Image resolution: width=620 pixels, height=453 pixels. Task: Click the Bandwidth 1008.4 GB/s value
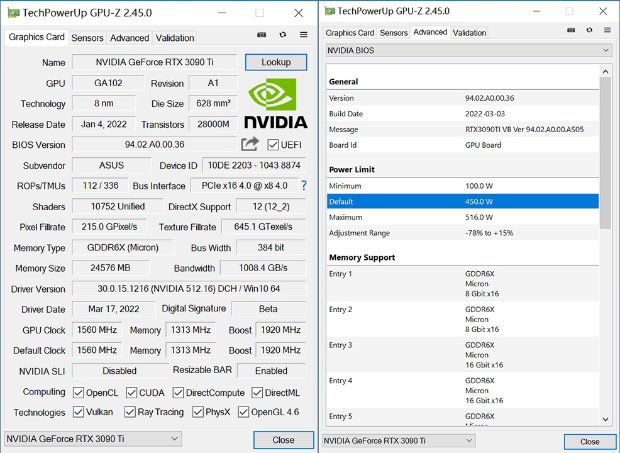point(263,268)
